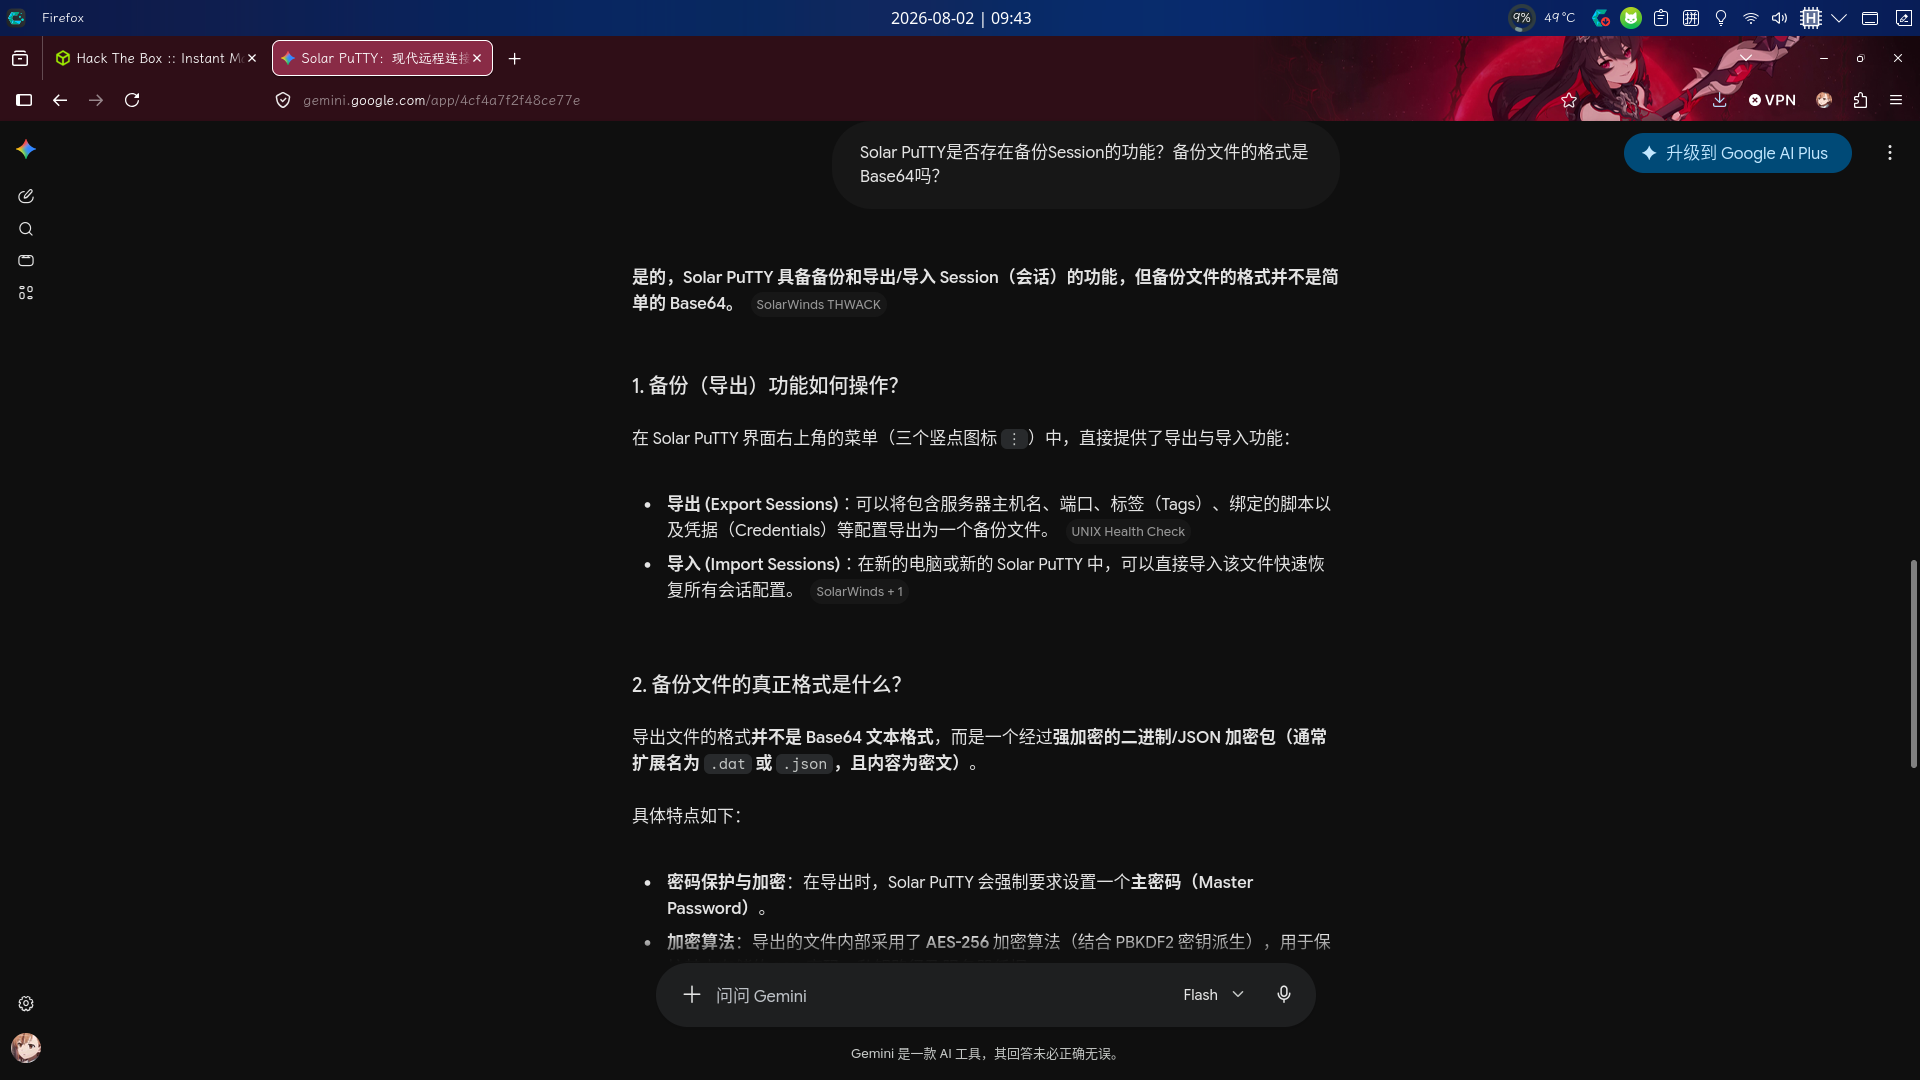Open the Wi-Fi network tray icon
Image resolution: width=1920 pixels, height=1080 pixels.
1751,18
